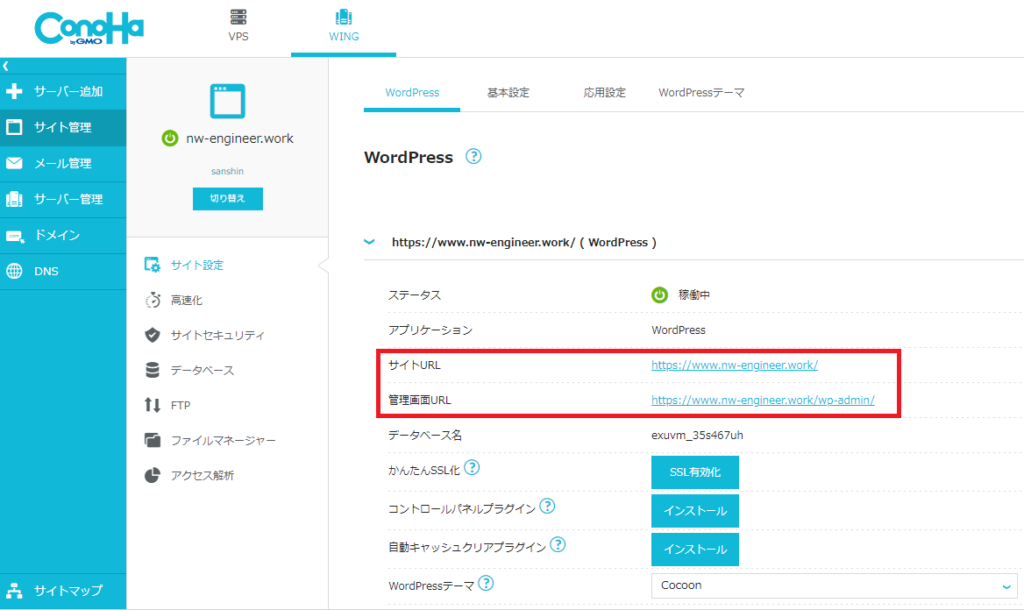Click help icon beside WordPressテーマ label
The width and height of the screenshot is (1024, 610).
point(486,583)
